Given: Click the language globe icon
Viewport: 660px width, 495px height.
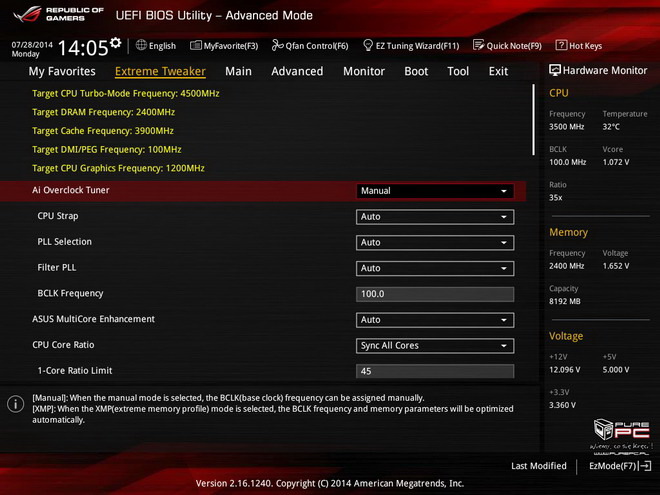Looking at the screenshot, I should click(141, 45).
